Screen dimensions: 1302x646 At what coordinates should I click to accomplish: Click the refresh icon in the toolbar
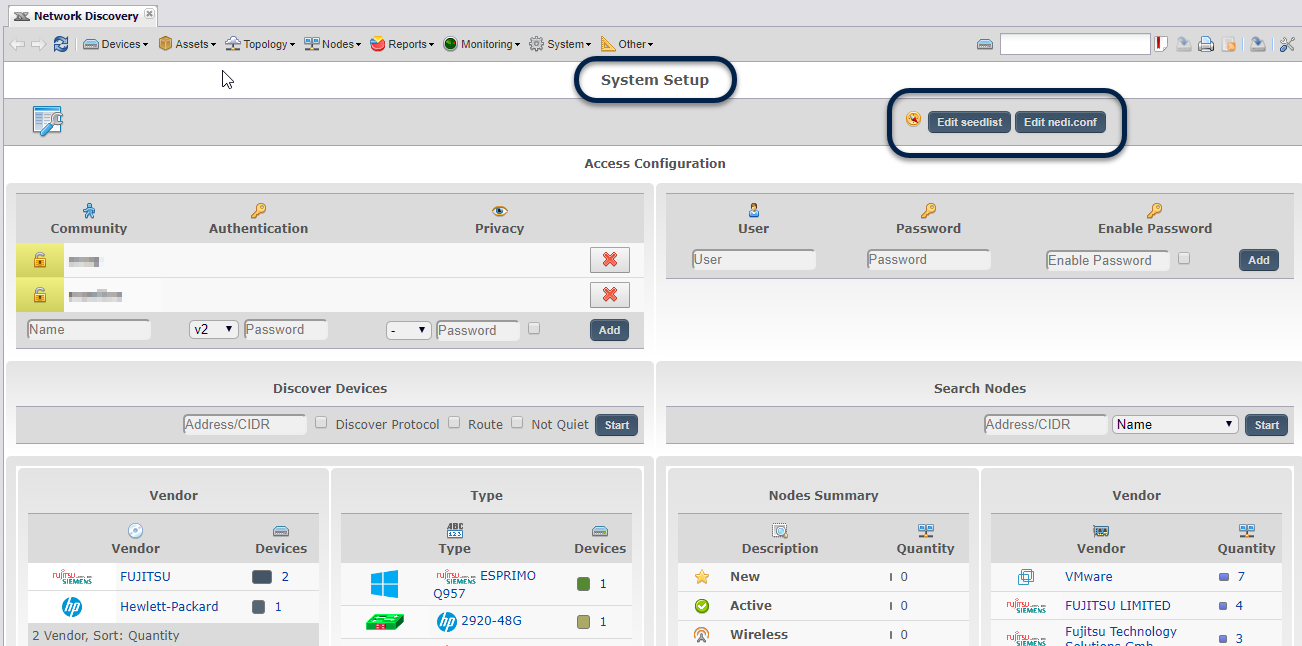pos(62,44)
